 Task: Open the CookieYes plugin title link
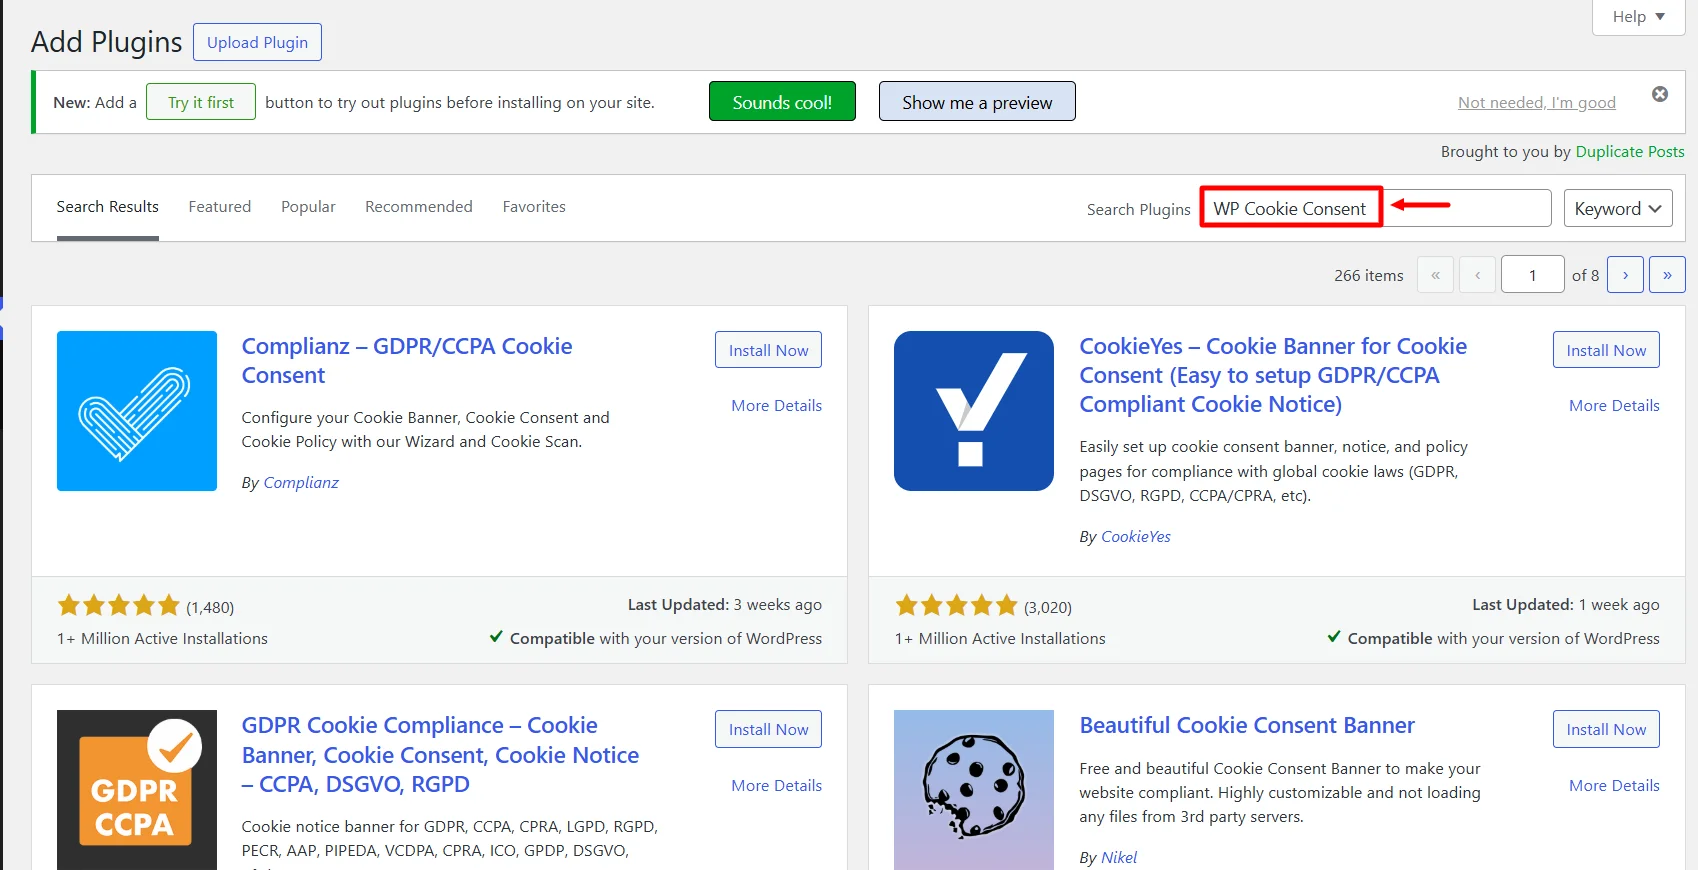pos(1273,375)
